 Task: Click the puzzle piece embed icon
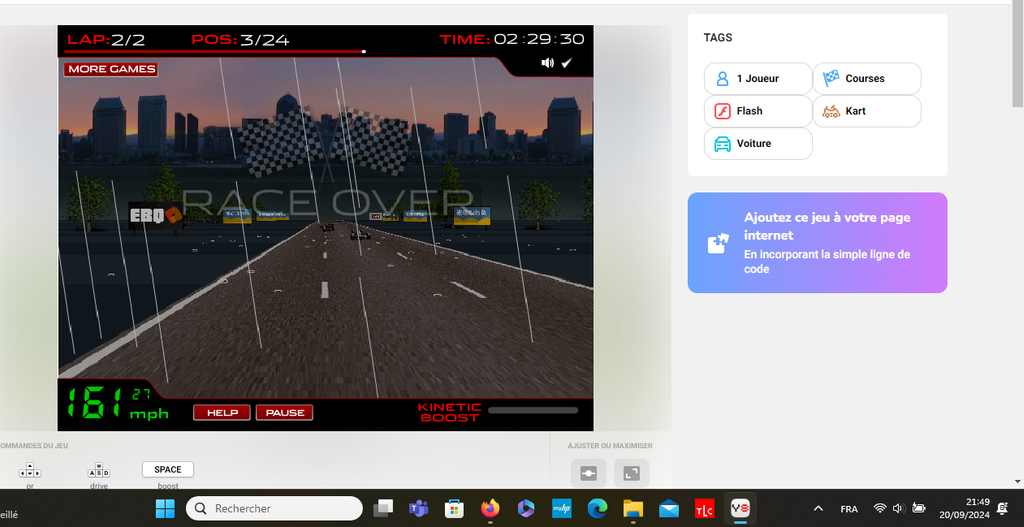718,243
